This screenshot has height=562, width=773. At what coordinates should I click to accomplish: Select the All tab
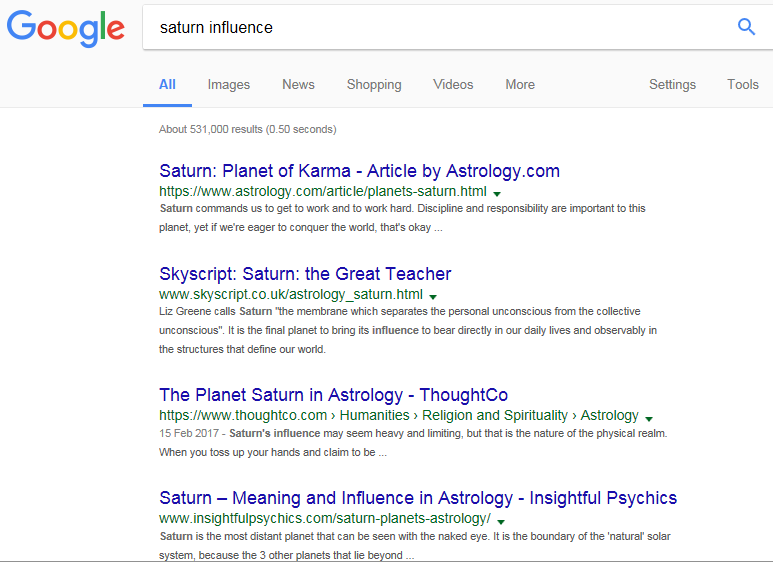tap(167, 85)
